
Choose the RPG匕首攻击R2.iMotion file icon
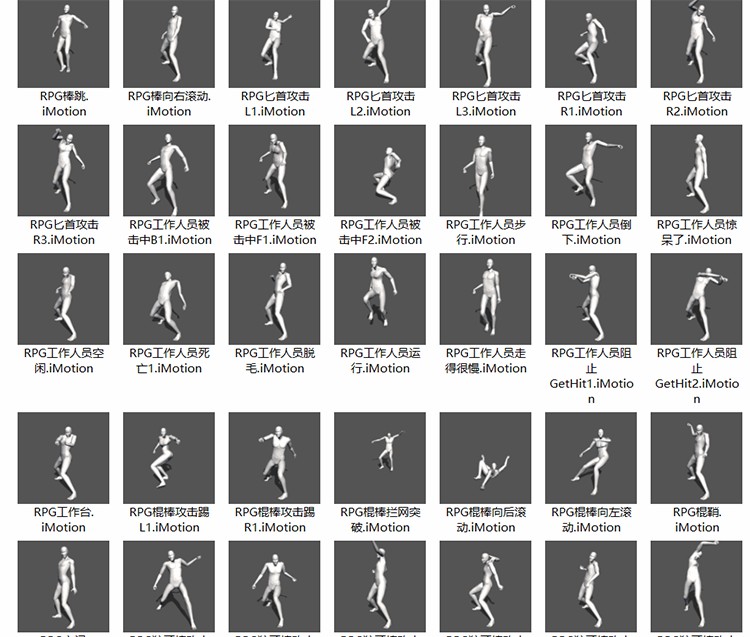pos(696,43)
